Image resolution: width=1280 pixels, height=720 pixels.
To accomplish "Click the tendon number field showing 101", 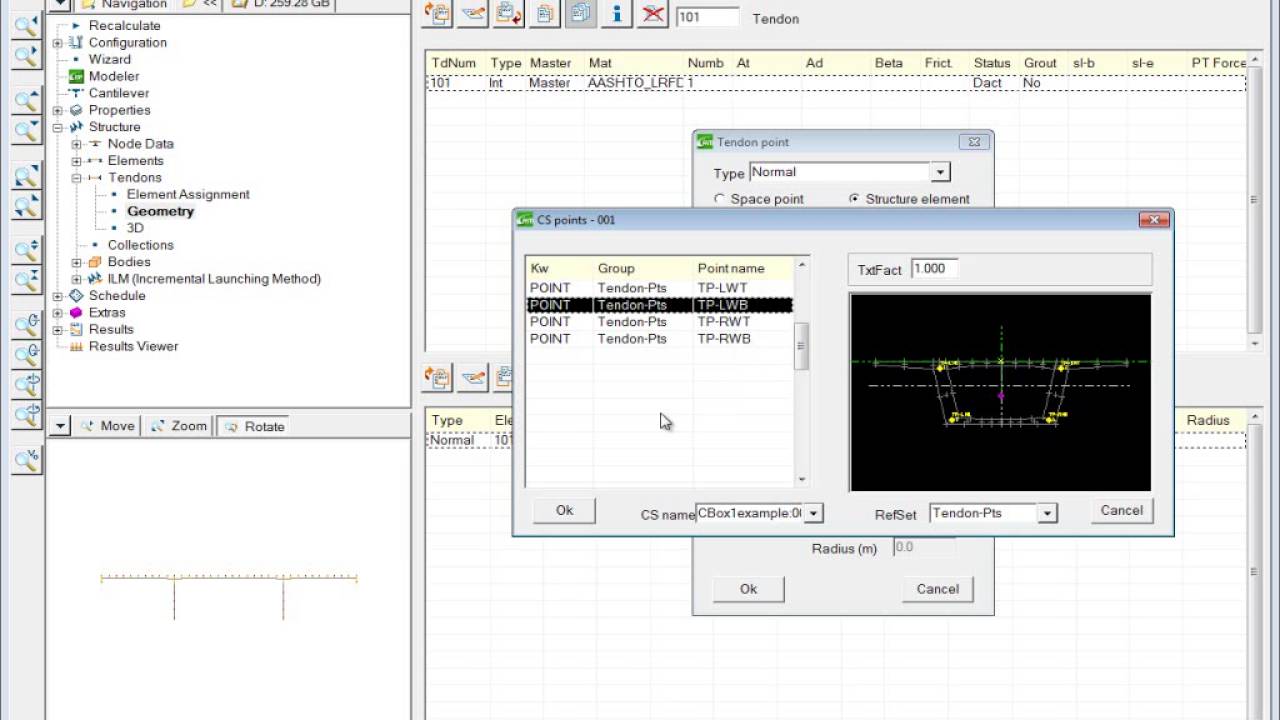I will click(707, 17).
